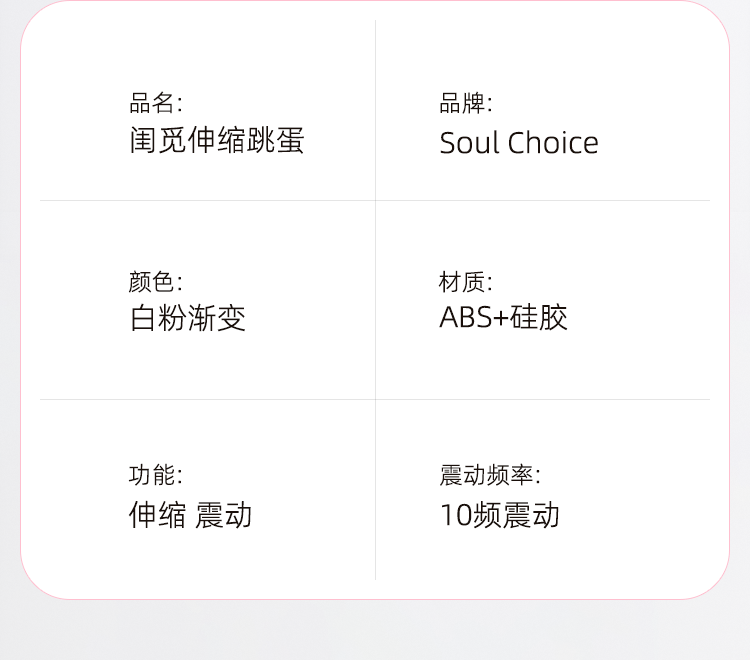The image size is (750, 660).
Task: Select the product name 闺觅伸缩跳蛋
Action: pos(217,140)
